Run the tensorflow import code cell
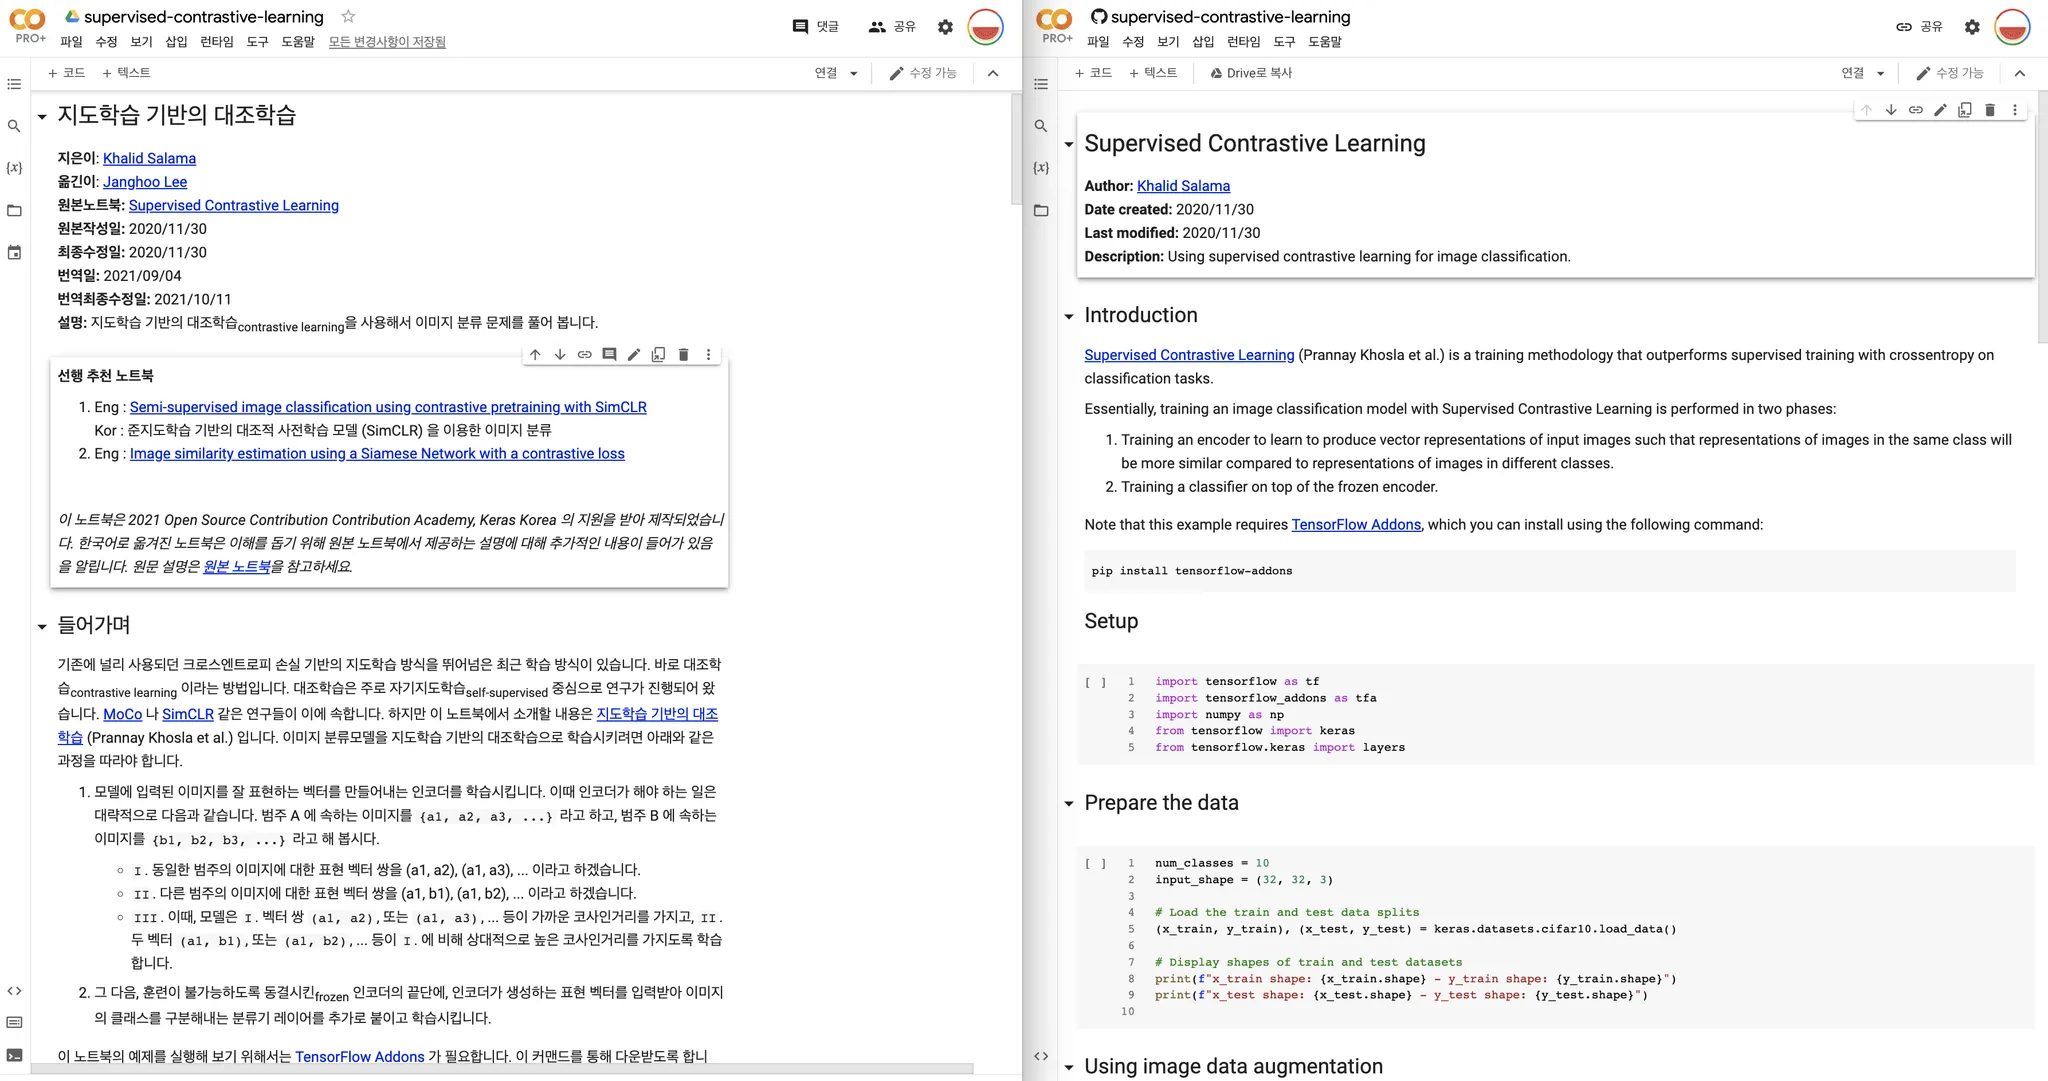The image size is (2048, 1081). pos(1096,682)
